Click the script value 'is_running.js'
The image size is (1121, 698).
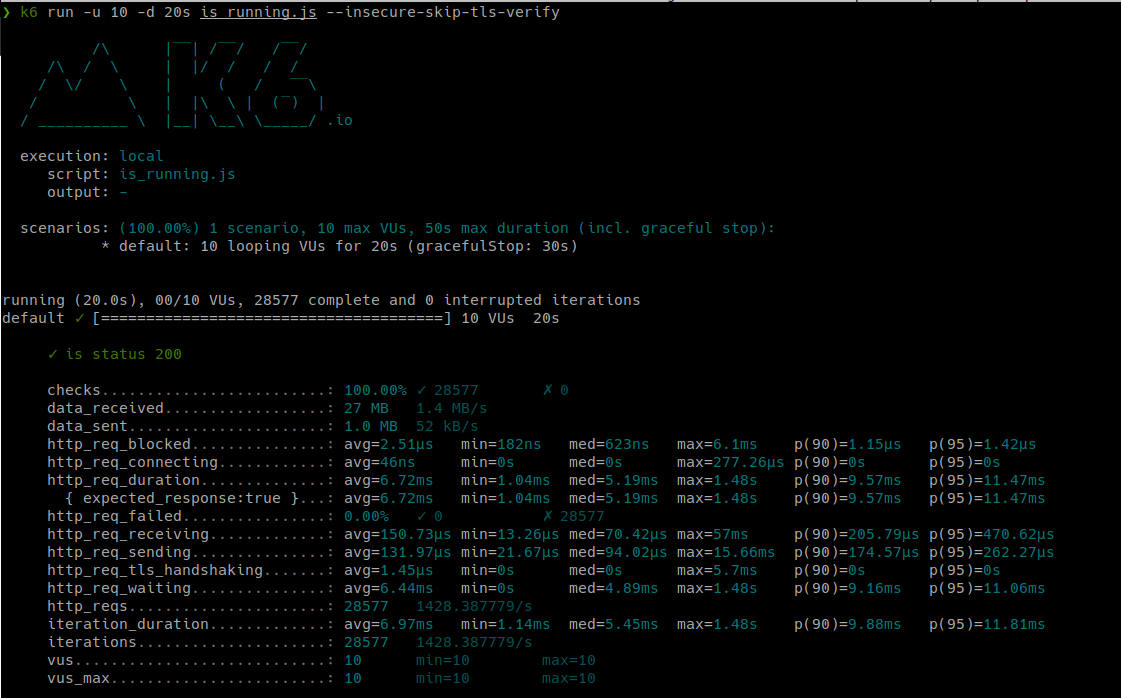coord(177,174)
